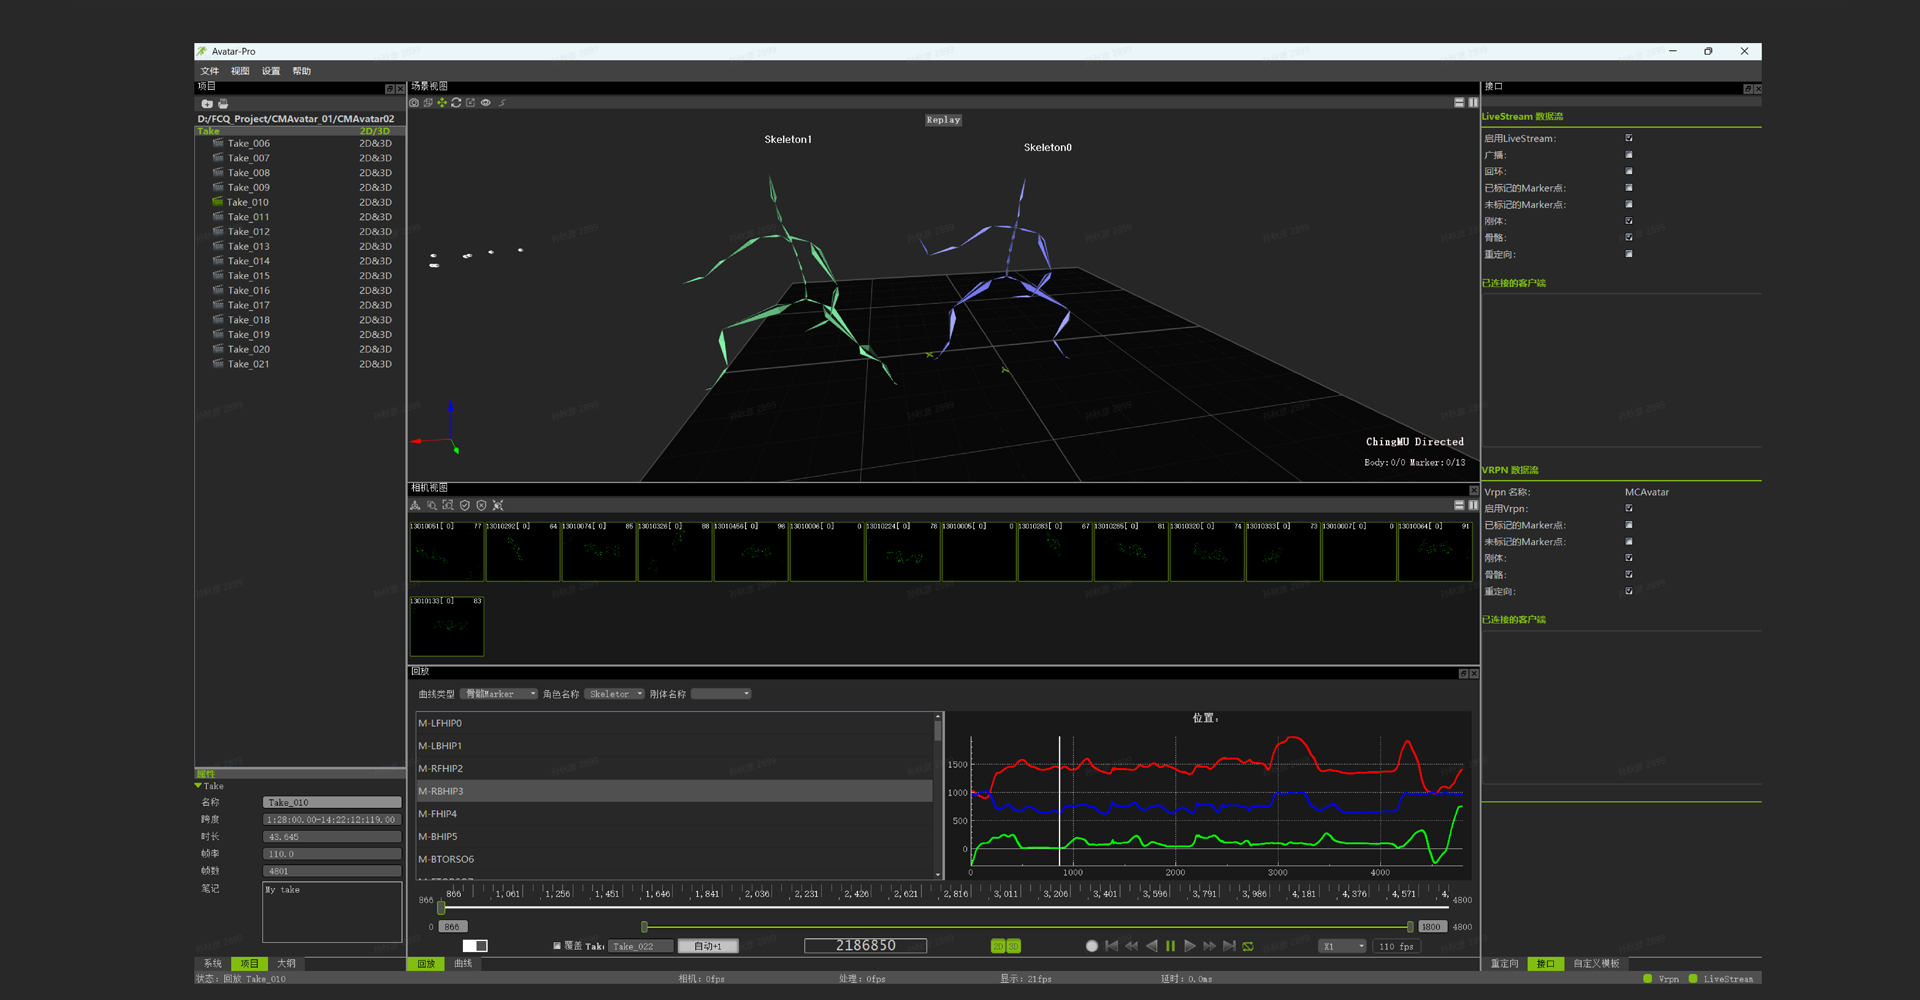
Task: Click the refresh icon in scene view toolbar
Action: [x=456, y=103]
